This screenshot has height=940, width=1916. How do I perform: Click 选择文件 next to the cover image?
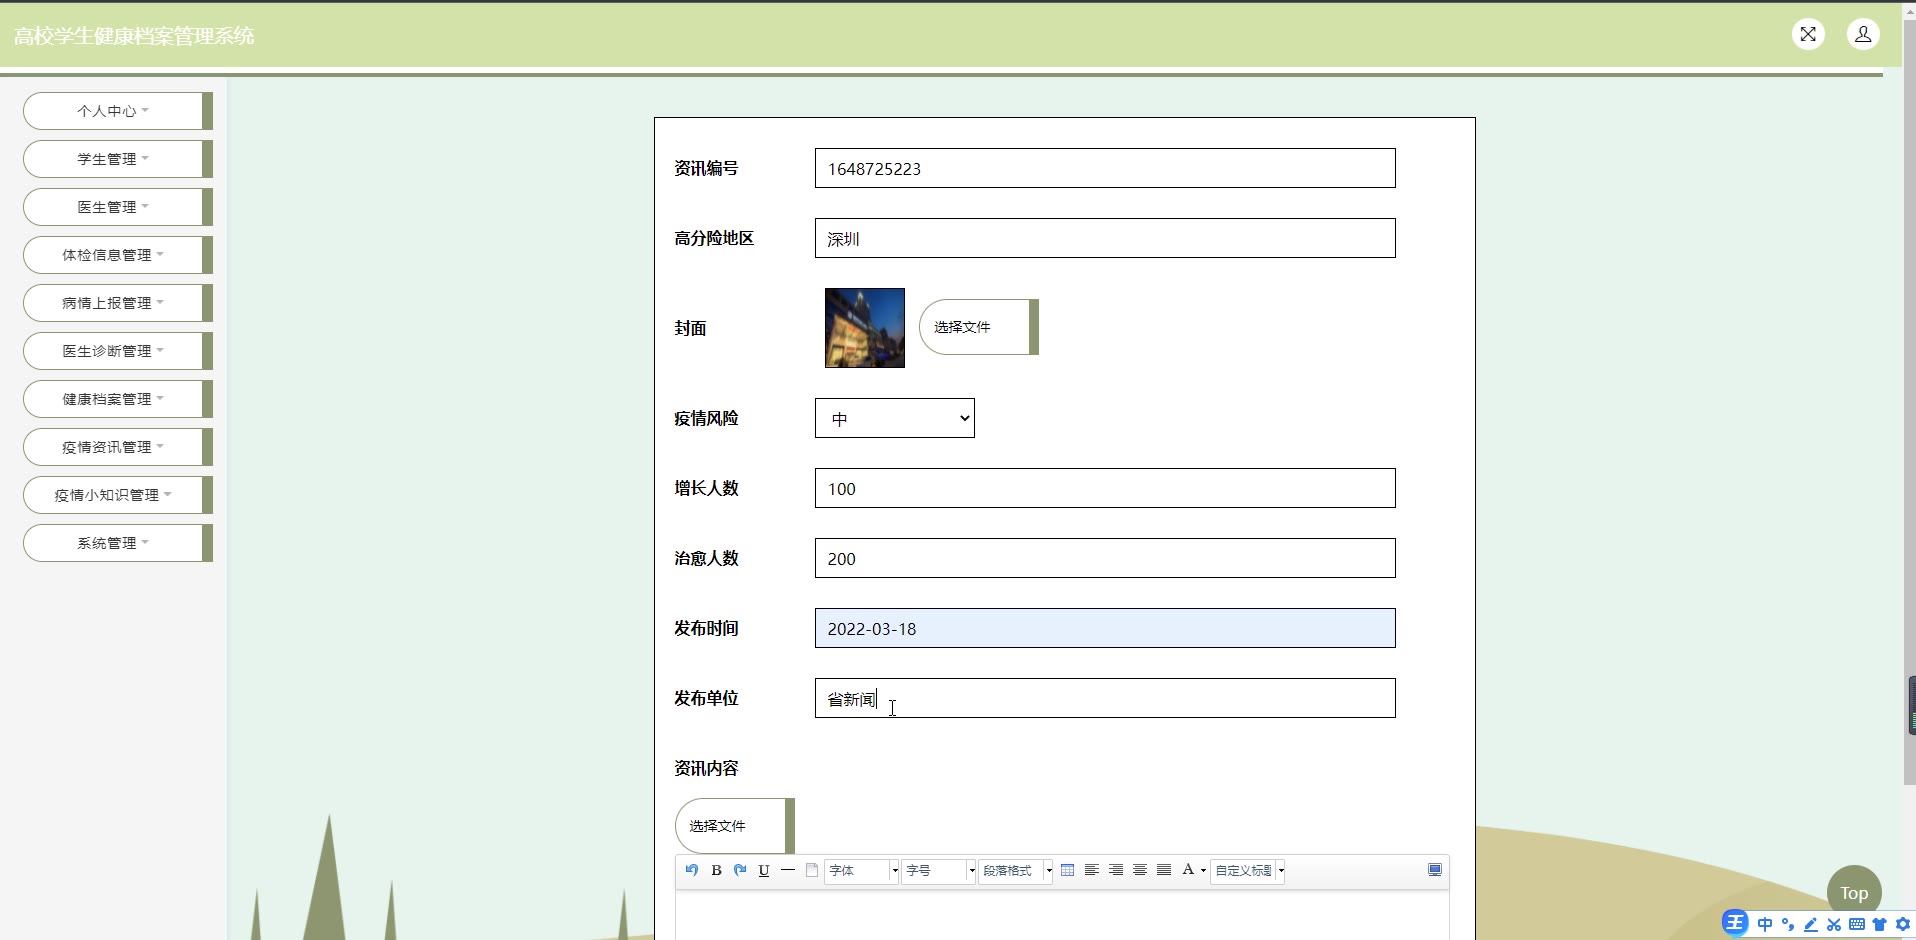point(979,327)
